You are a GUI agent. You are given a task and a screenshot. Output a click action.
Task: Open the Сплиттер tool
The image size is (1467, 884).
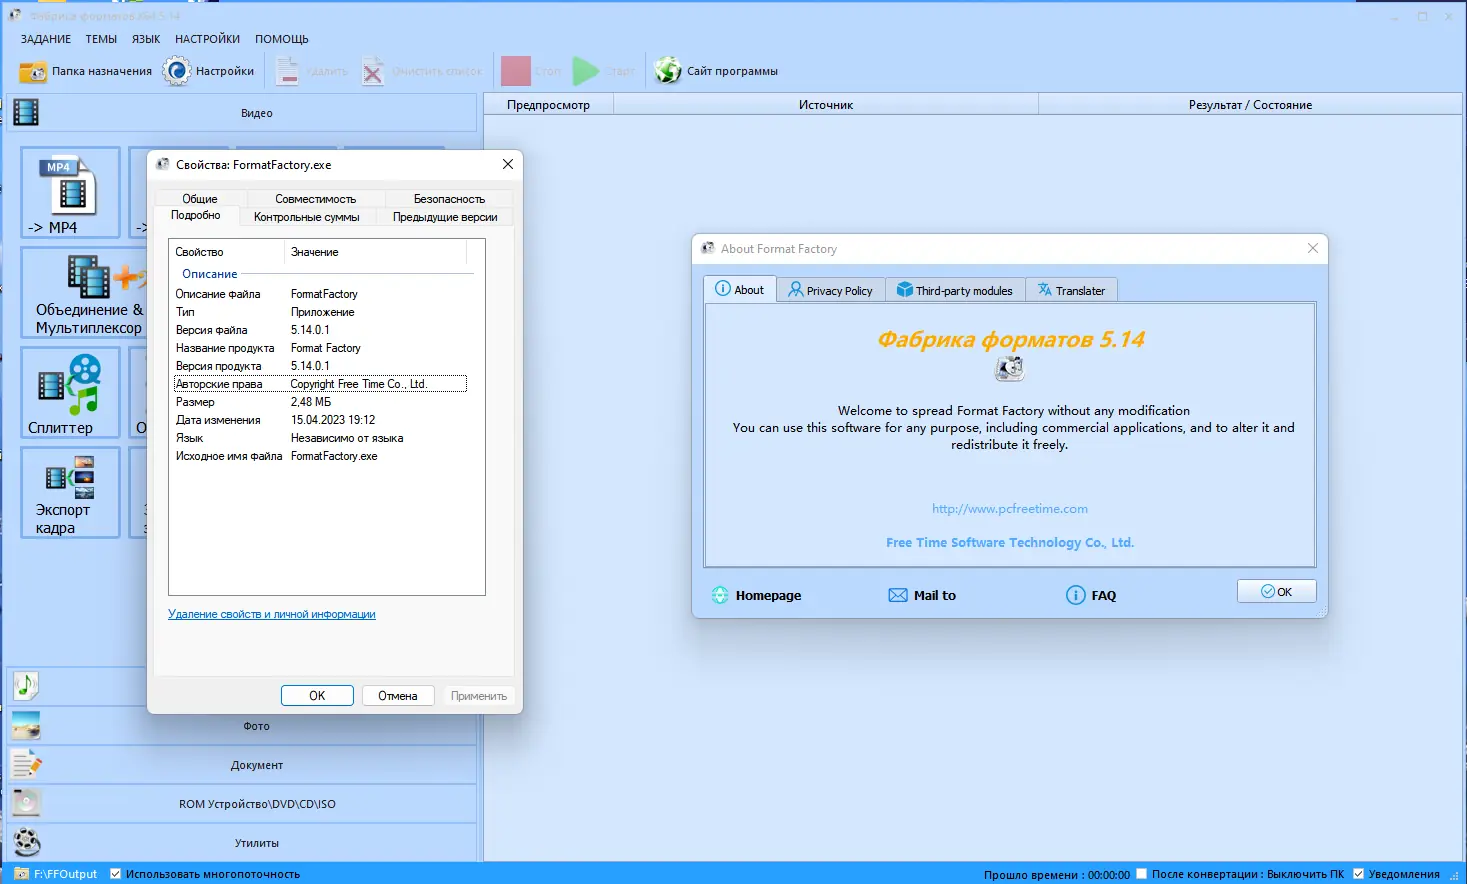69,392
